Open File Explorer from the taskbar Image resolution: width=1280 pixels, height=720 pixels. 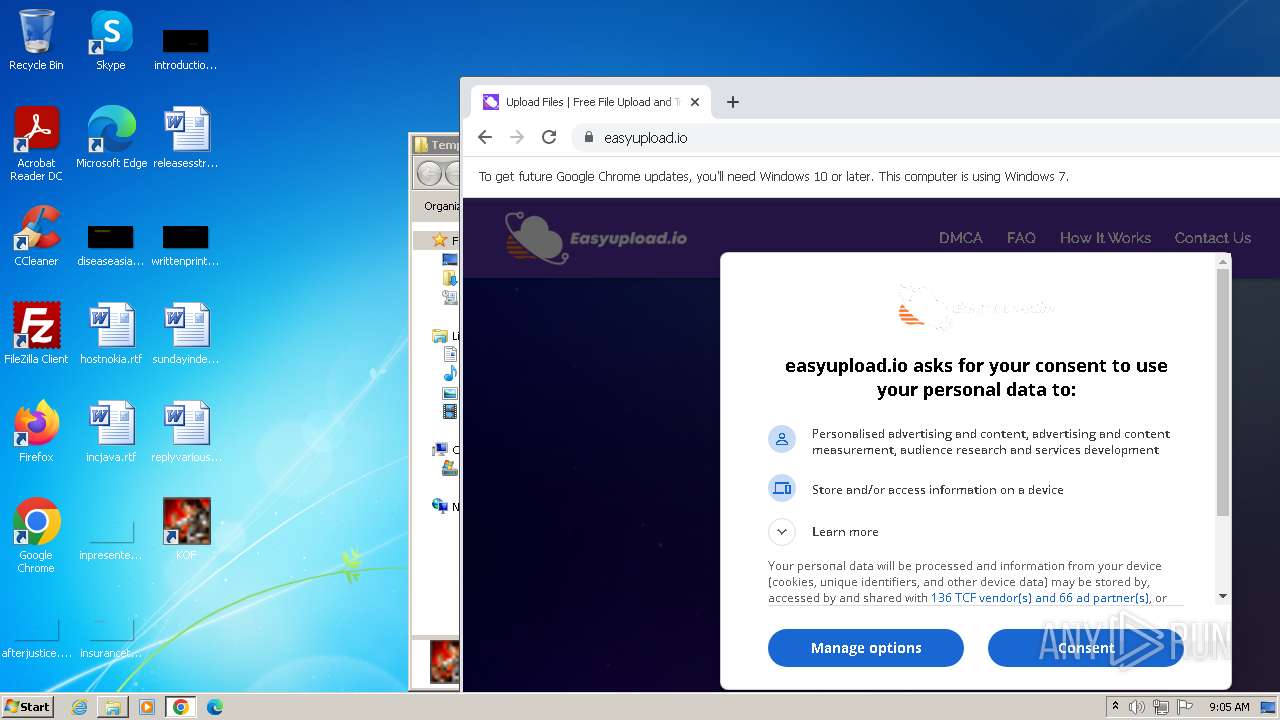(x=113, y=707)
